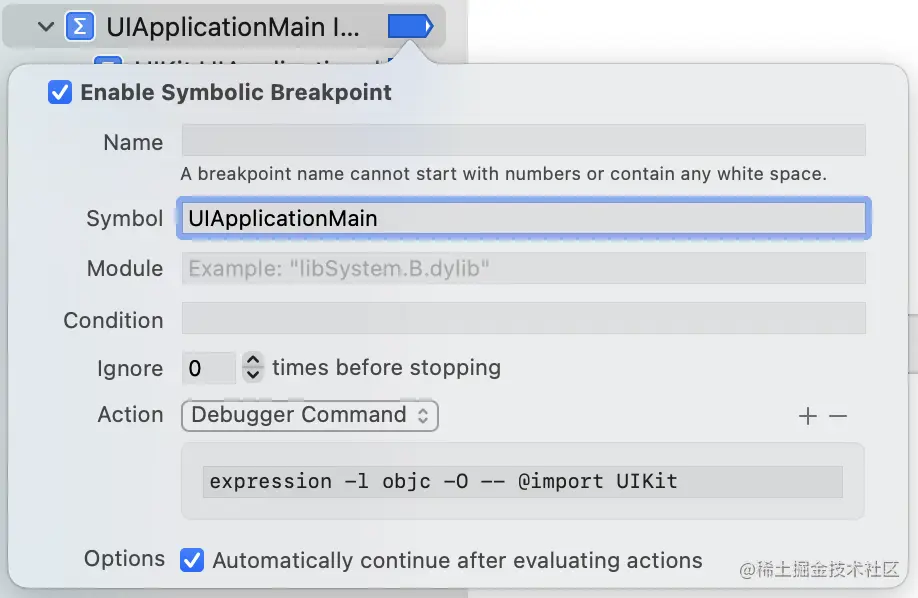This screenshot has width=918, height=598.
Task: Remove the action with the minus icon
Action: point(838,416)
